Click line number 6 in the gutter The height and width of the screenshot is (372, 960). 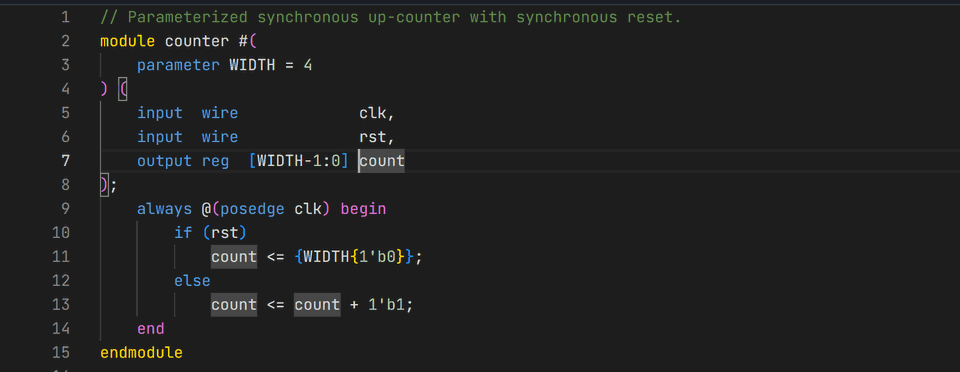(x=66, y=136)
